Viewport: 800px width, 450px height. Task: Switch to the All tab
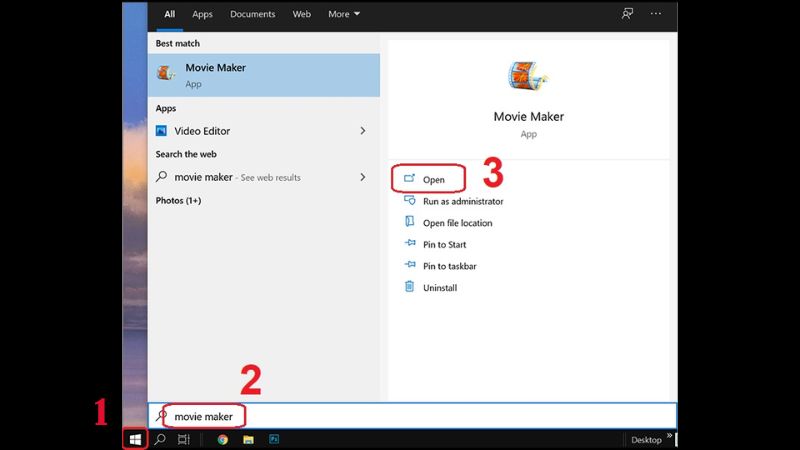pos(169,14)
